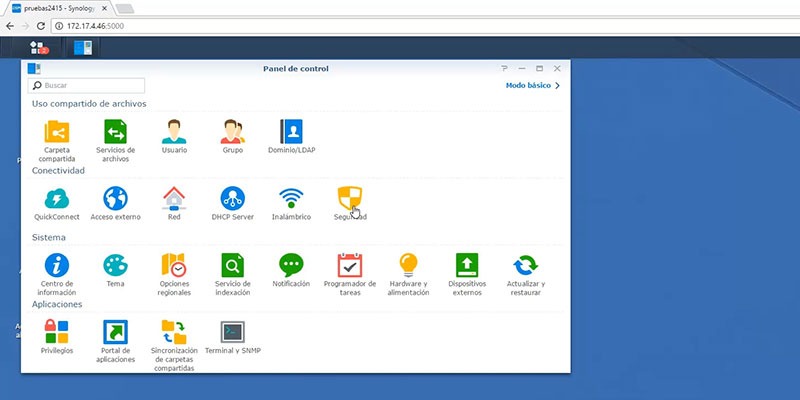Open Dominio/LDAP settings
800x400 pixels.
pos(291,136)
